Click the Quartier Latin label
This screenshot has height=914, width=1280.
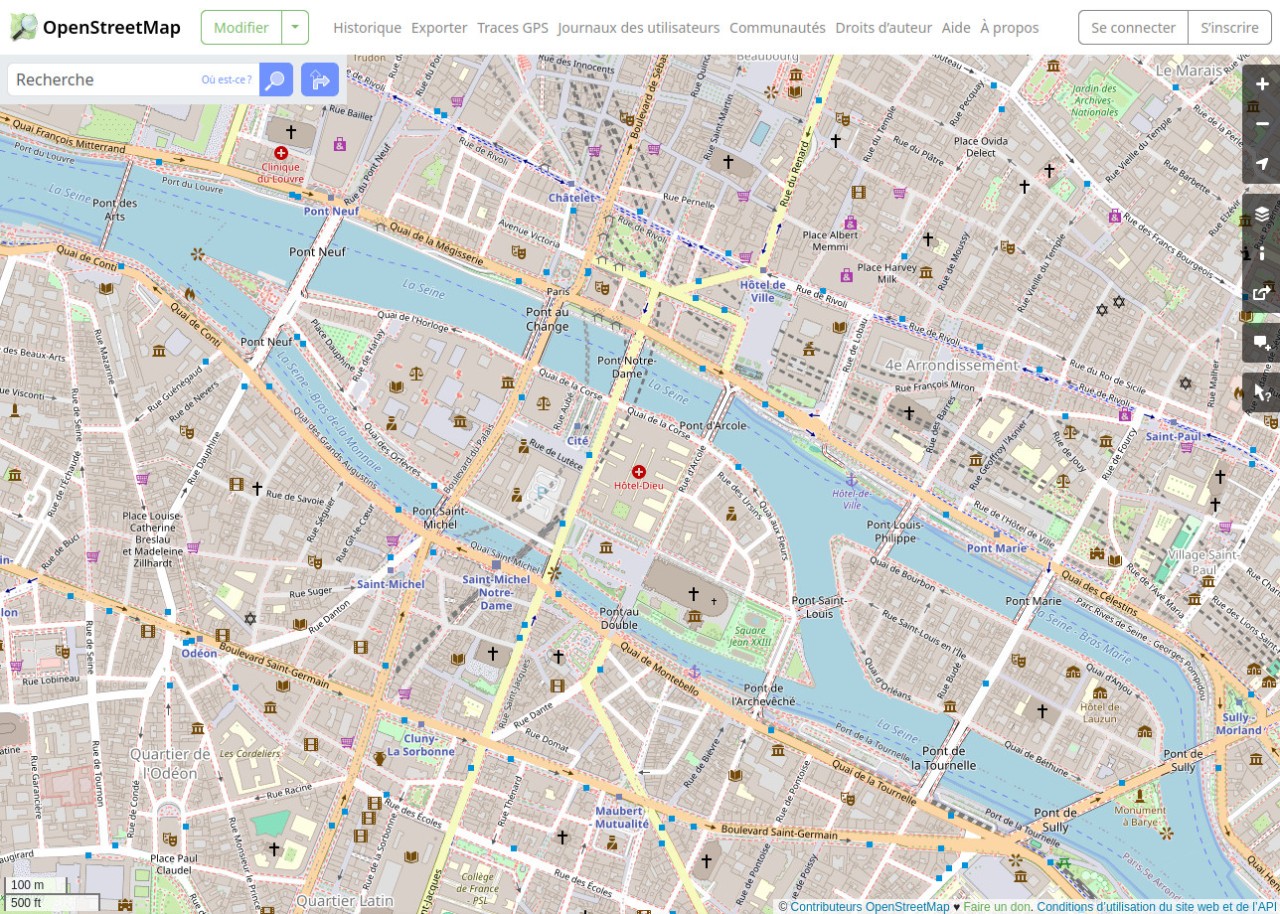[x=345, y=900]
